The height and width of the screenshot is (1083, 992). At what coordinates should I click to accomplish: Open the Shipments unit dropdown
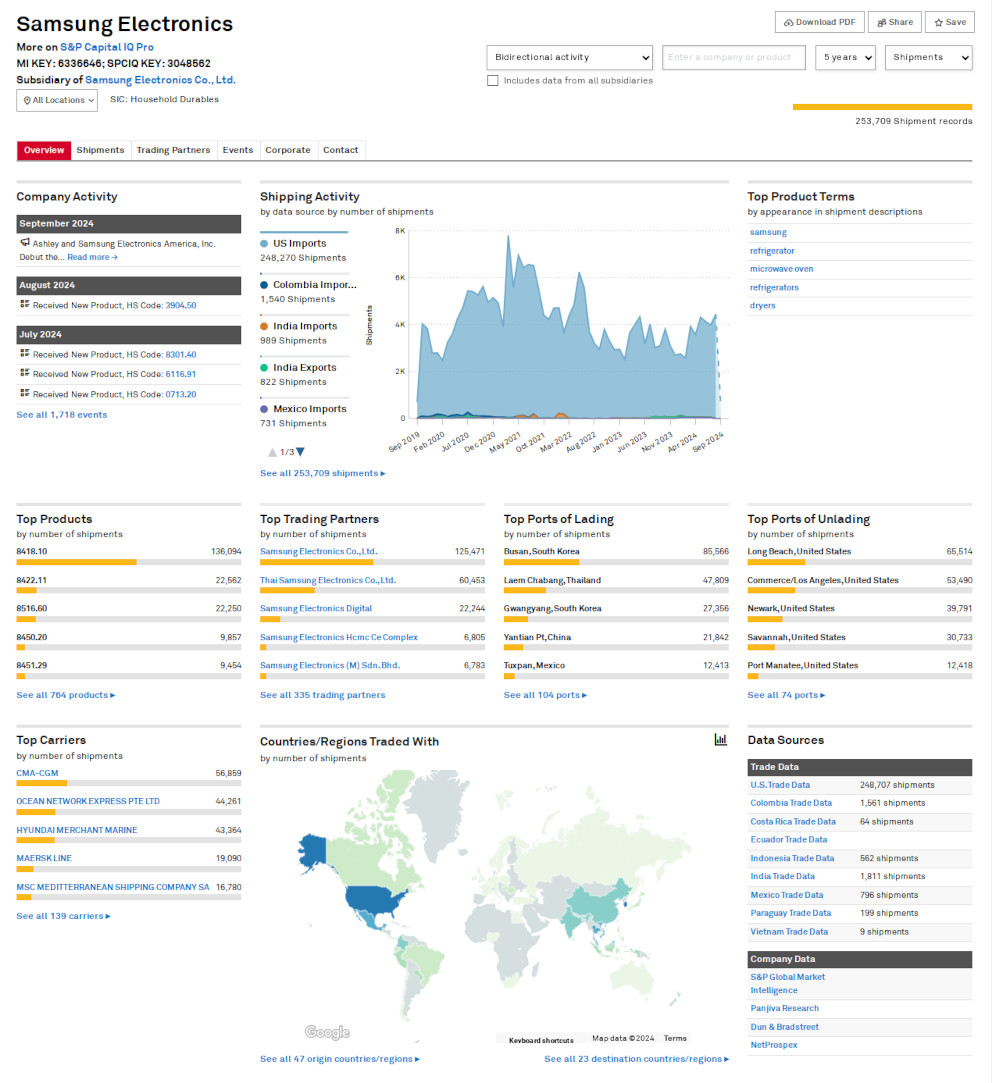click(x=928, y=57)
